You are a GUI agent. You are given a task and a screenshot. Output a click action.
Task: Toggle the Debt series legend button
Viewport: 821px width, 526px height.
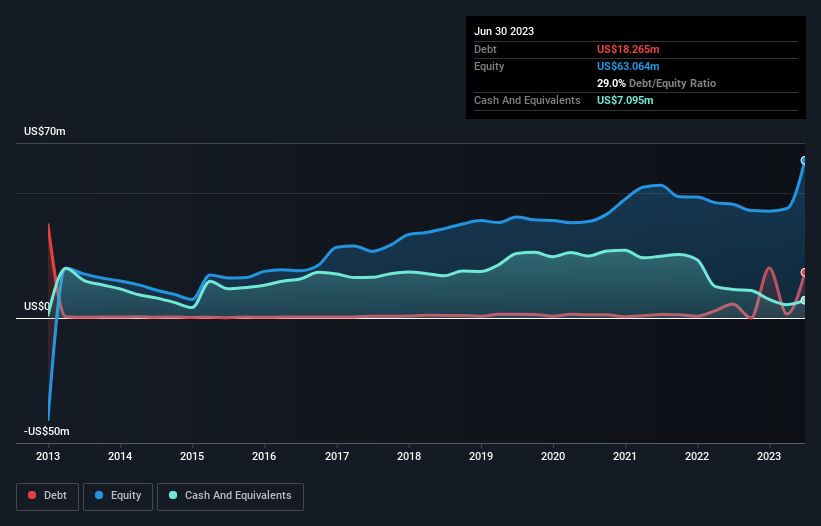pos(48,496)
